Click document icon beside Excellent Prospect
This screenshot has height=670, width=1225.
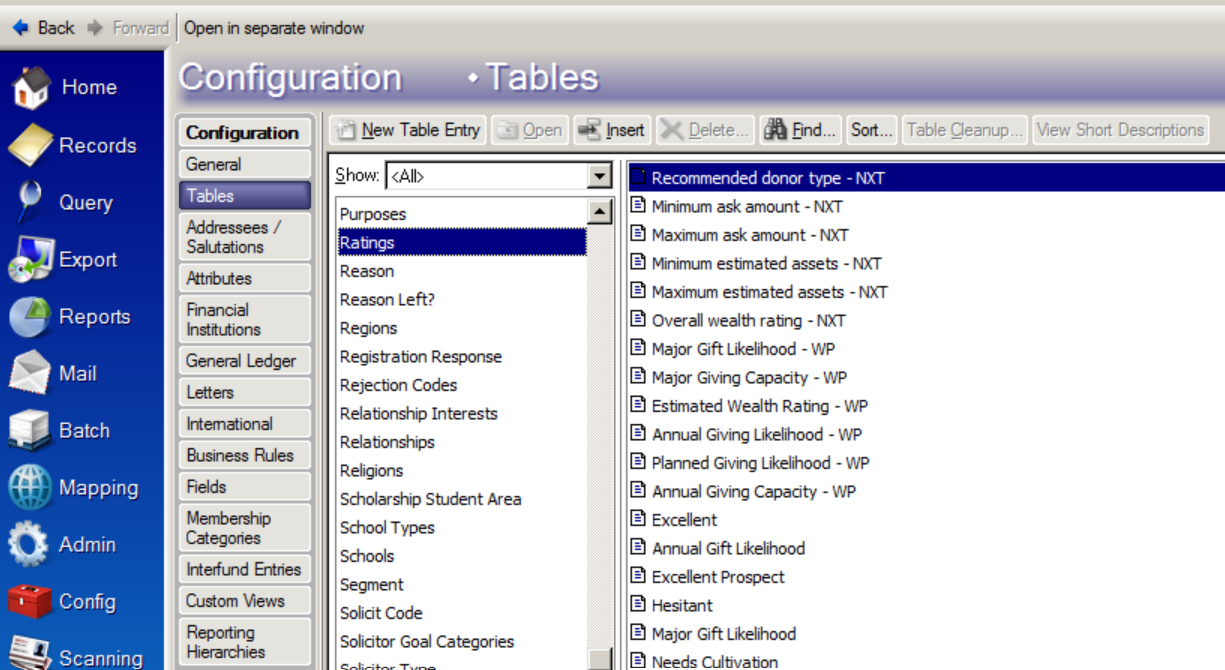638,577
